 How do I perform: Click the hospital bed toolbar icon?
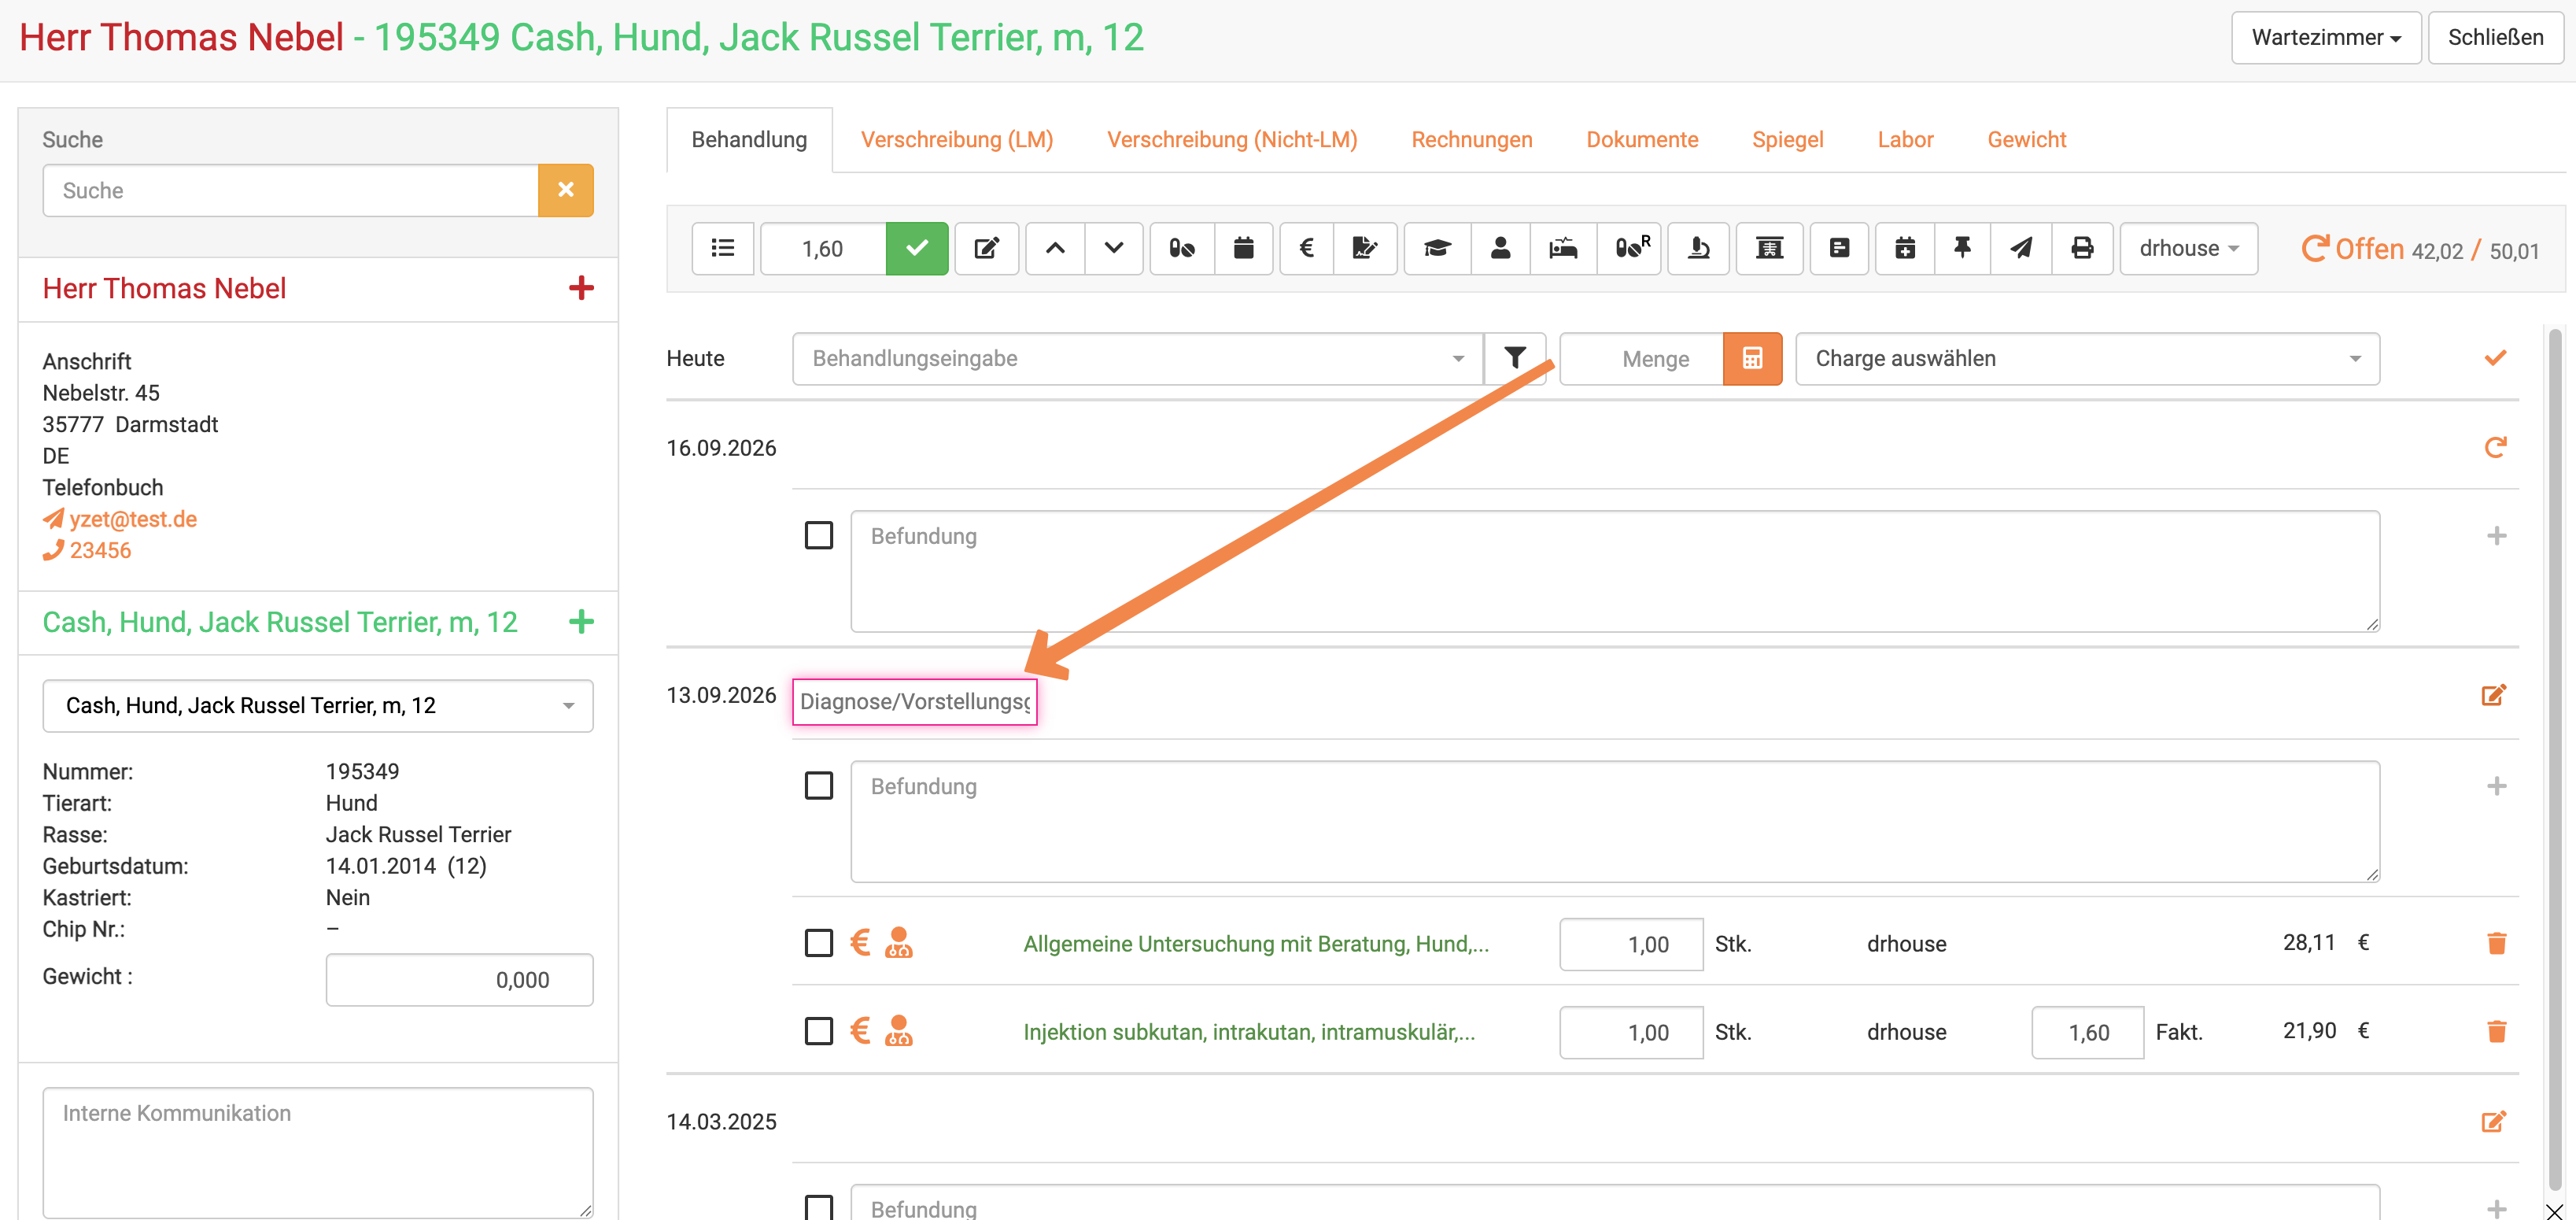[x=1563, y=248]
